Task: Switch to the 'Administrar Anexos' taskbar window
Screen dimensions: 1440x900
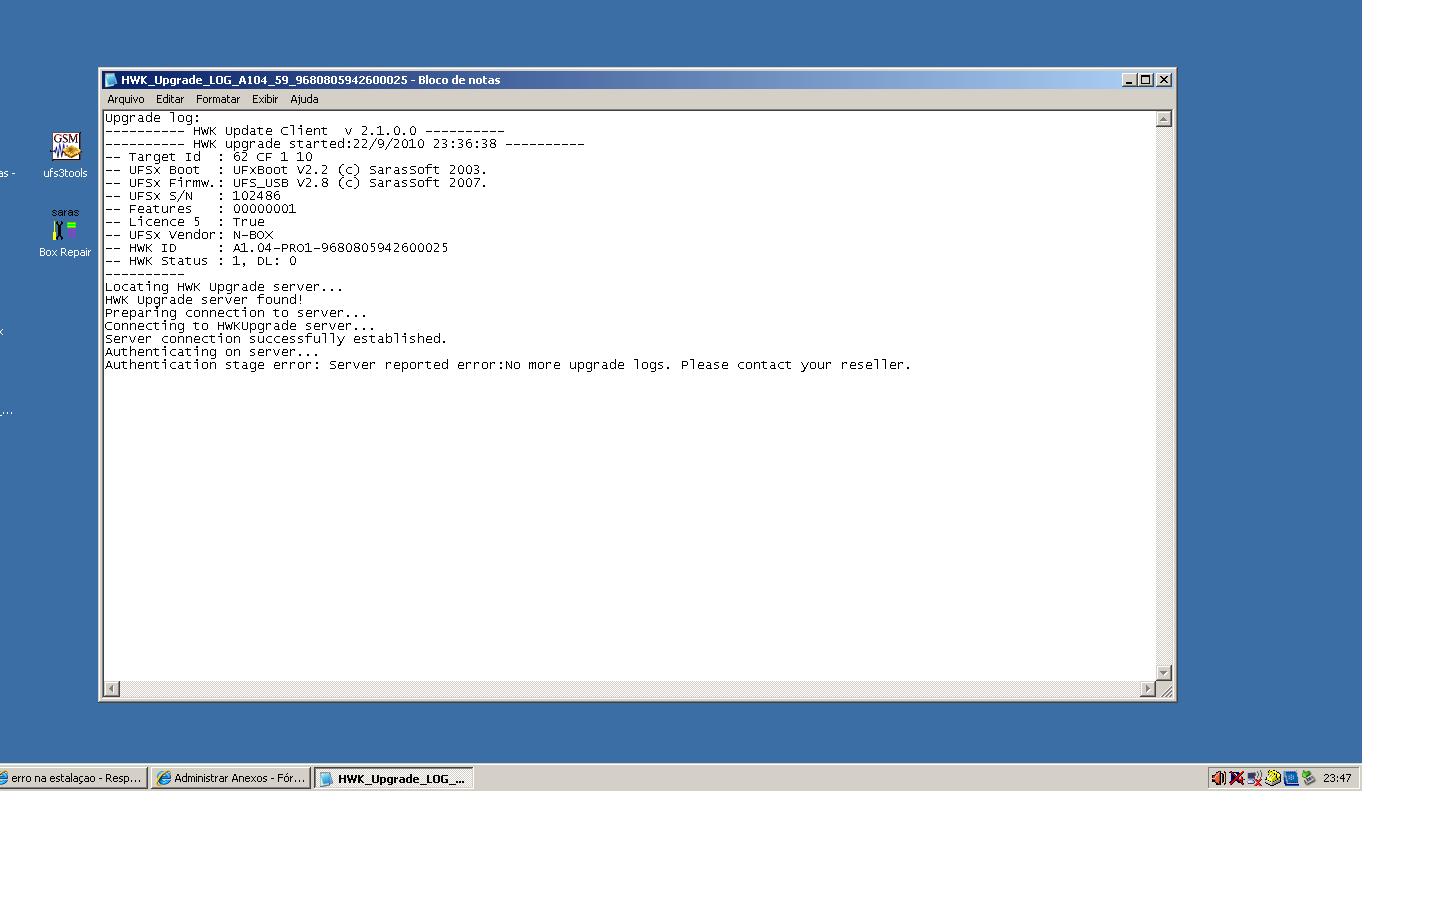Action: (x=231, y=778)
